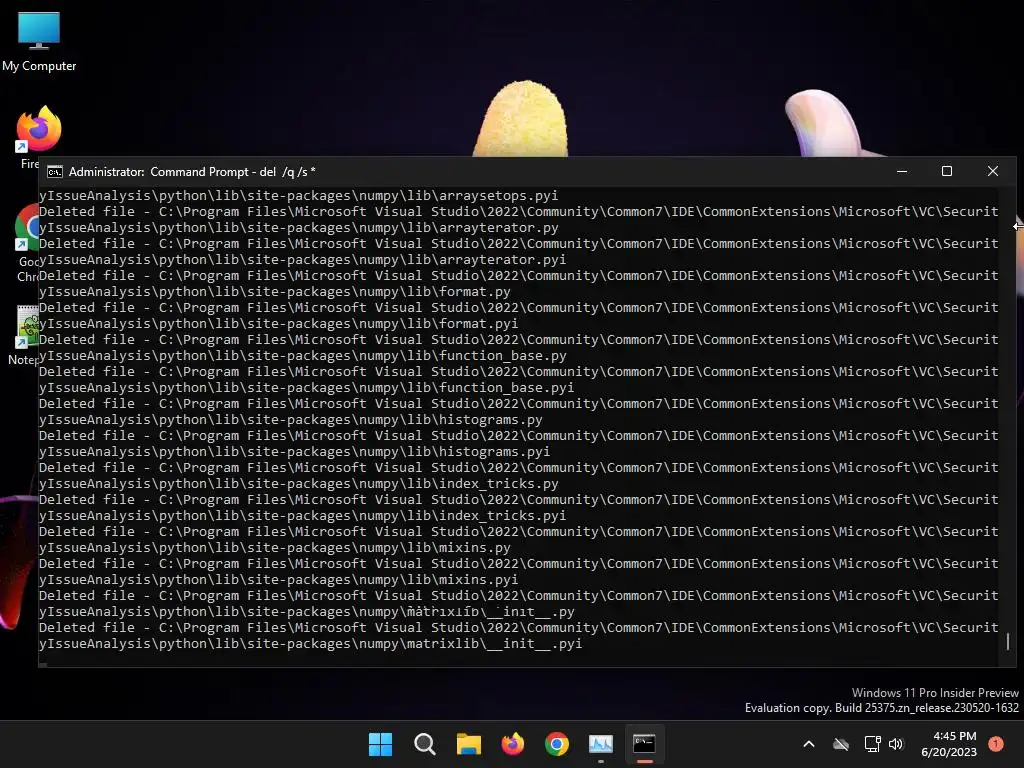Open the Windows Start menu
The width and height of the screenshot is (1024, 768).
coord(380,744)
